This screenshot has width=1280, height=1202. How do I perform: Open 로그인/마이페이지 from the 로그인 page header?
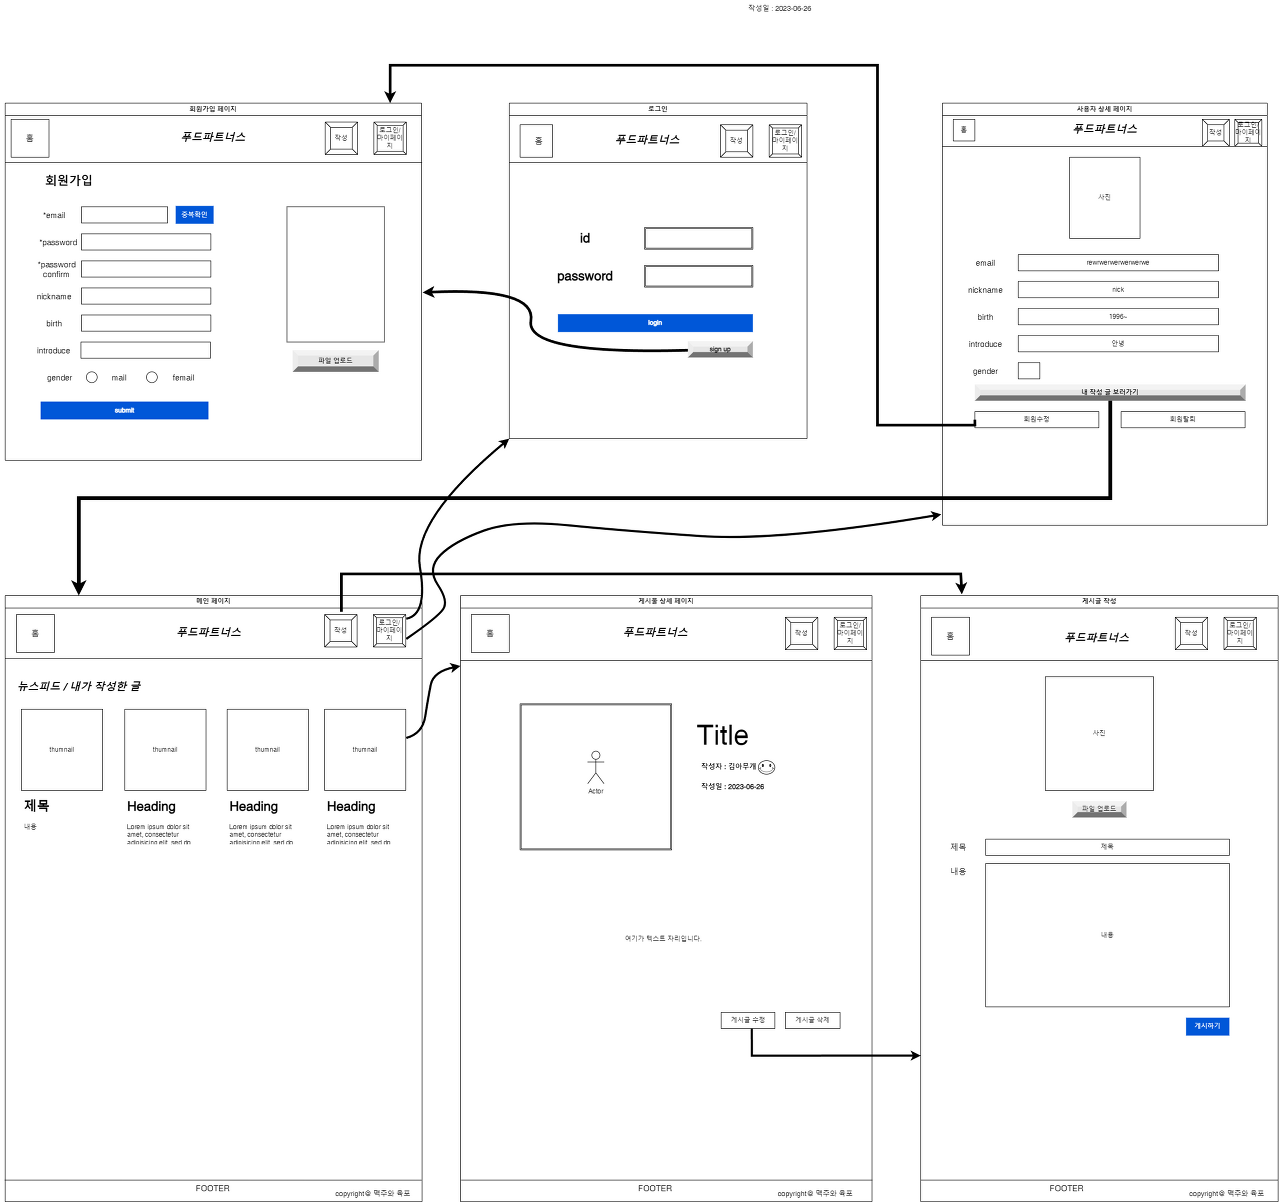pyautogui.click(x=786, y=140)
